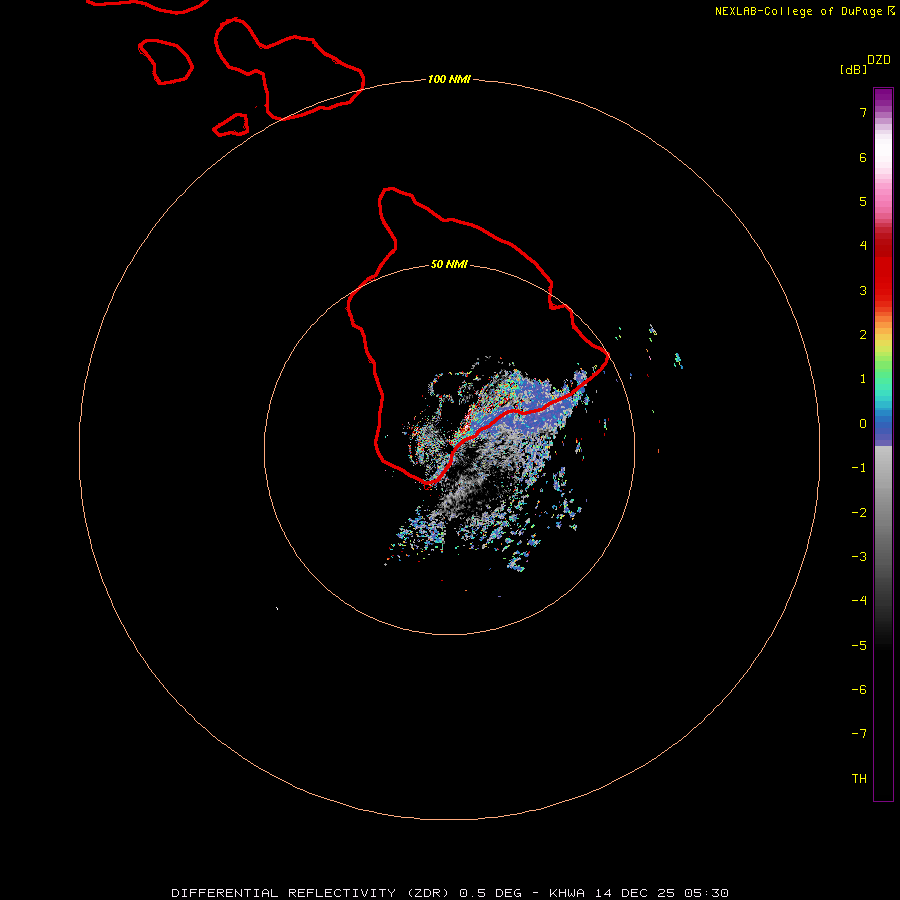900x900 pixels.
Task: Click the -2 value on the color scale
Action: coord(859,513)
